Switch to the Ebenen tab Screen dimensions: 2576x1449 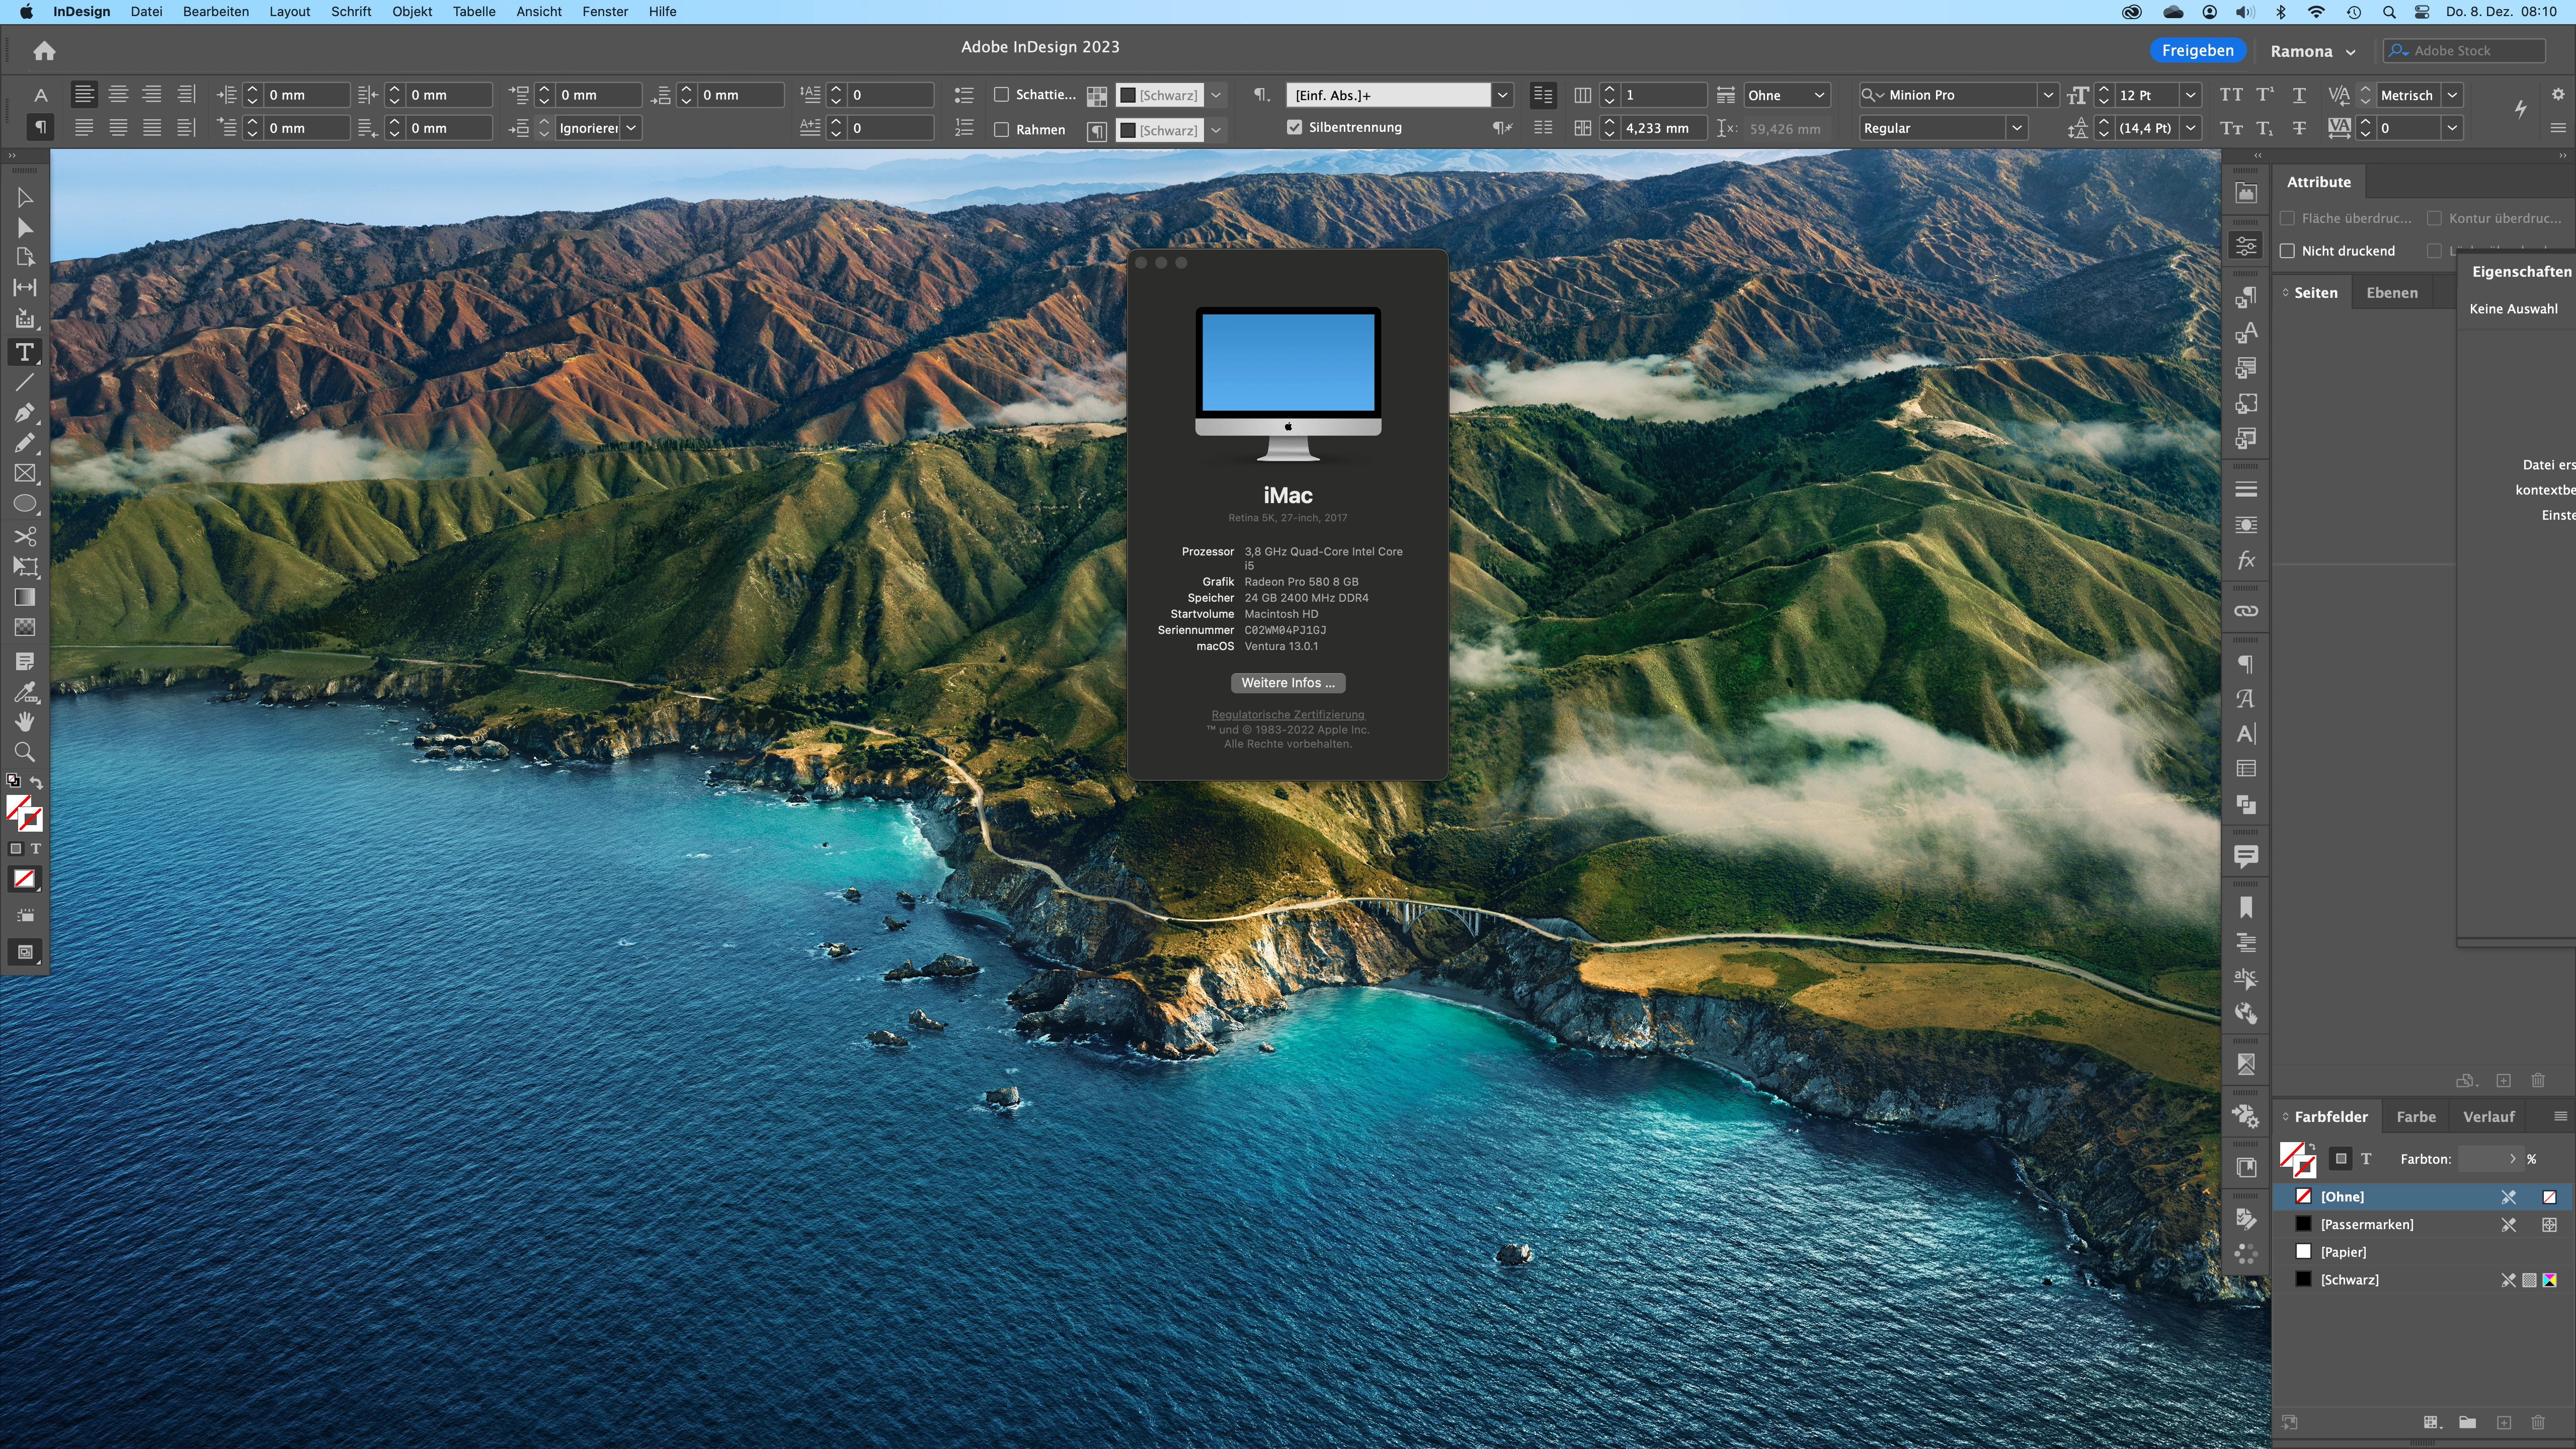pyautogui.click(x=2391, y=293)
